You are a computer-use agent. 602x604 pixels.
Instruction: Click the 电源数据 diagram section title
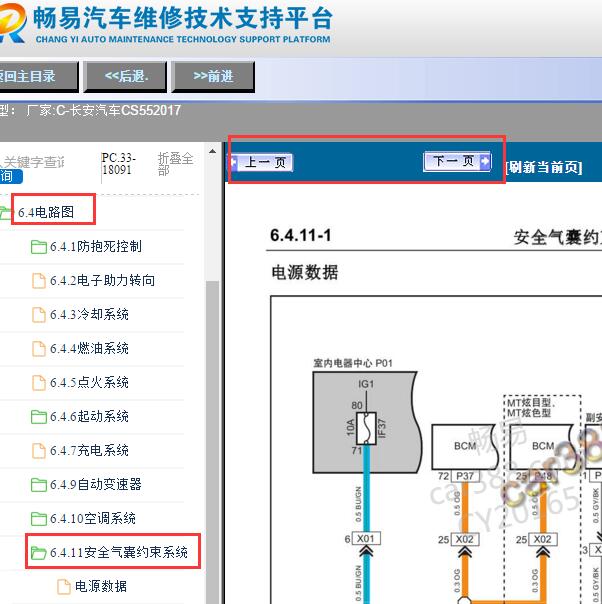pos(305,272)
